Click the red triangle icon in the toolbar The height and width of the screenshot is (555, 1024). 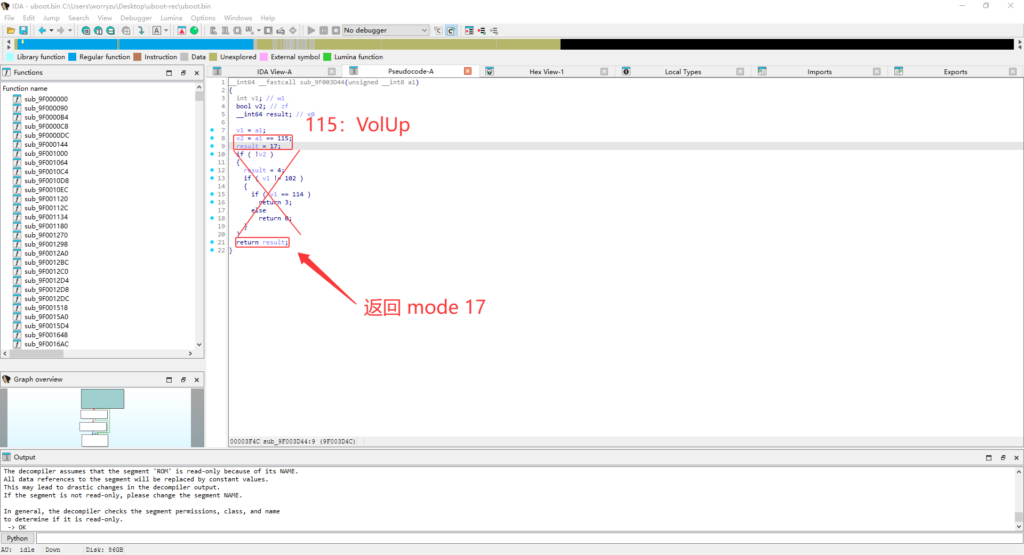click(182, 31)
